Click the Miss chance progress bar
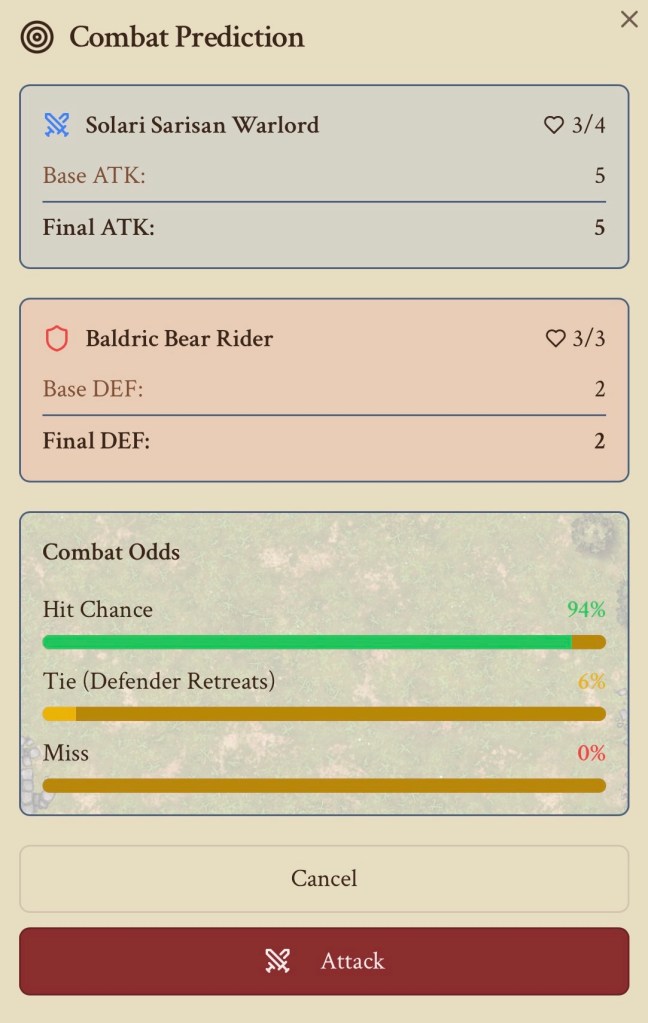The width and height of the screenshot is (648, 1023). 323,785
